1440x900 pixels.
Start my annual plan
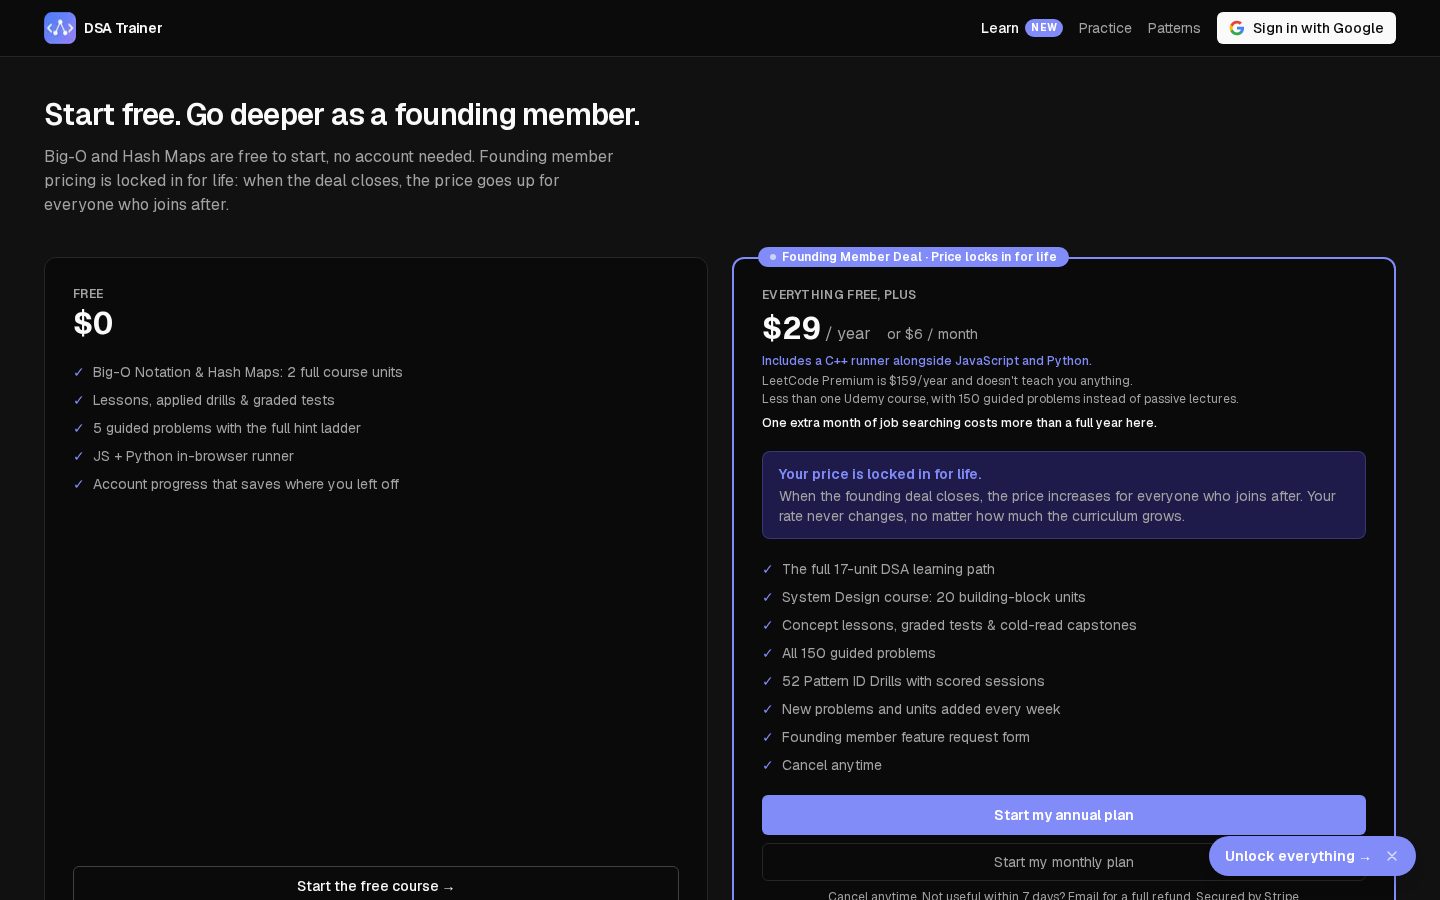point(1064,815)
